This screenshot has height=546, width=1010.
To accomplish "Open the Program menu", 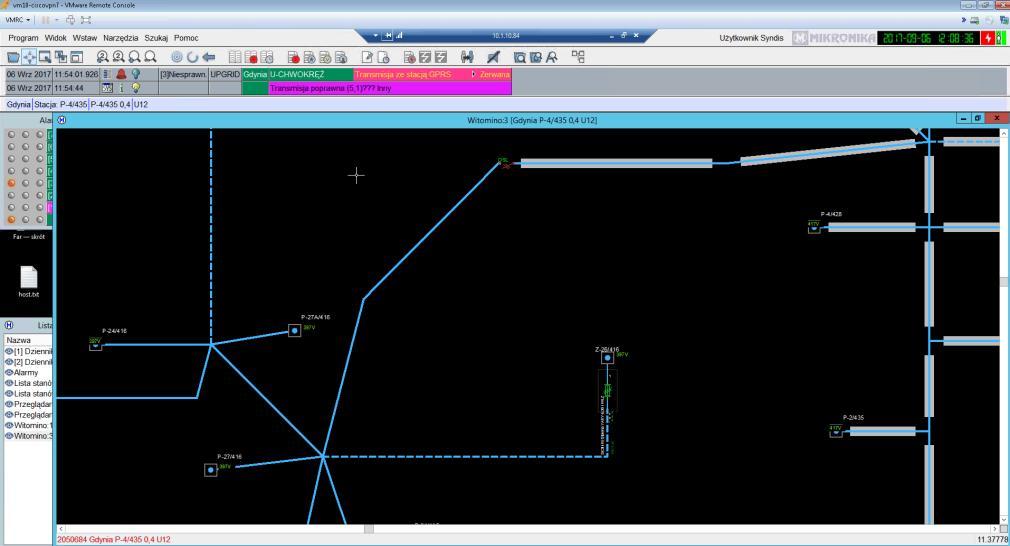I will coord(23,38).
